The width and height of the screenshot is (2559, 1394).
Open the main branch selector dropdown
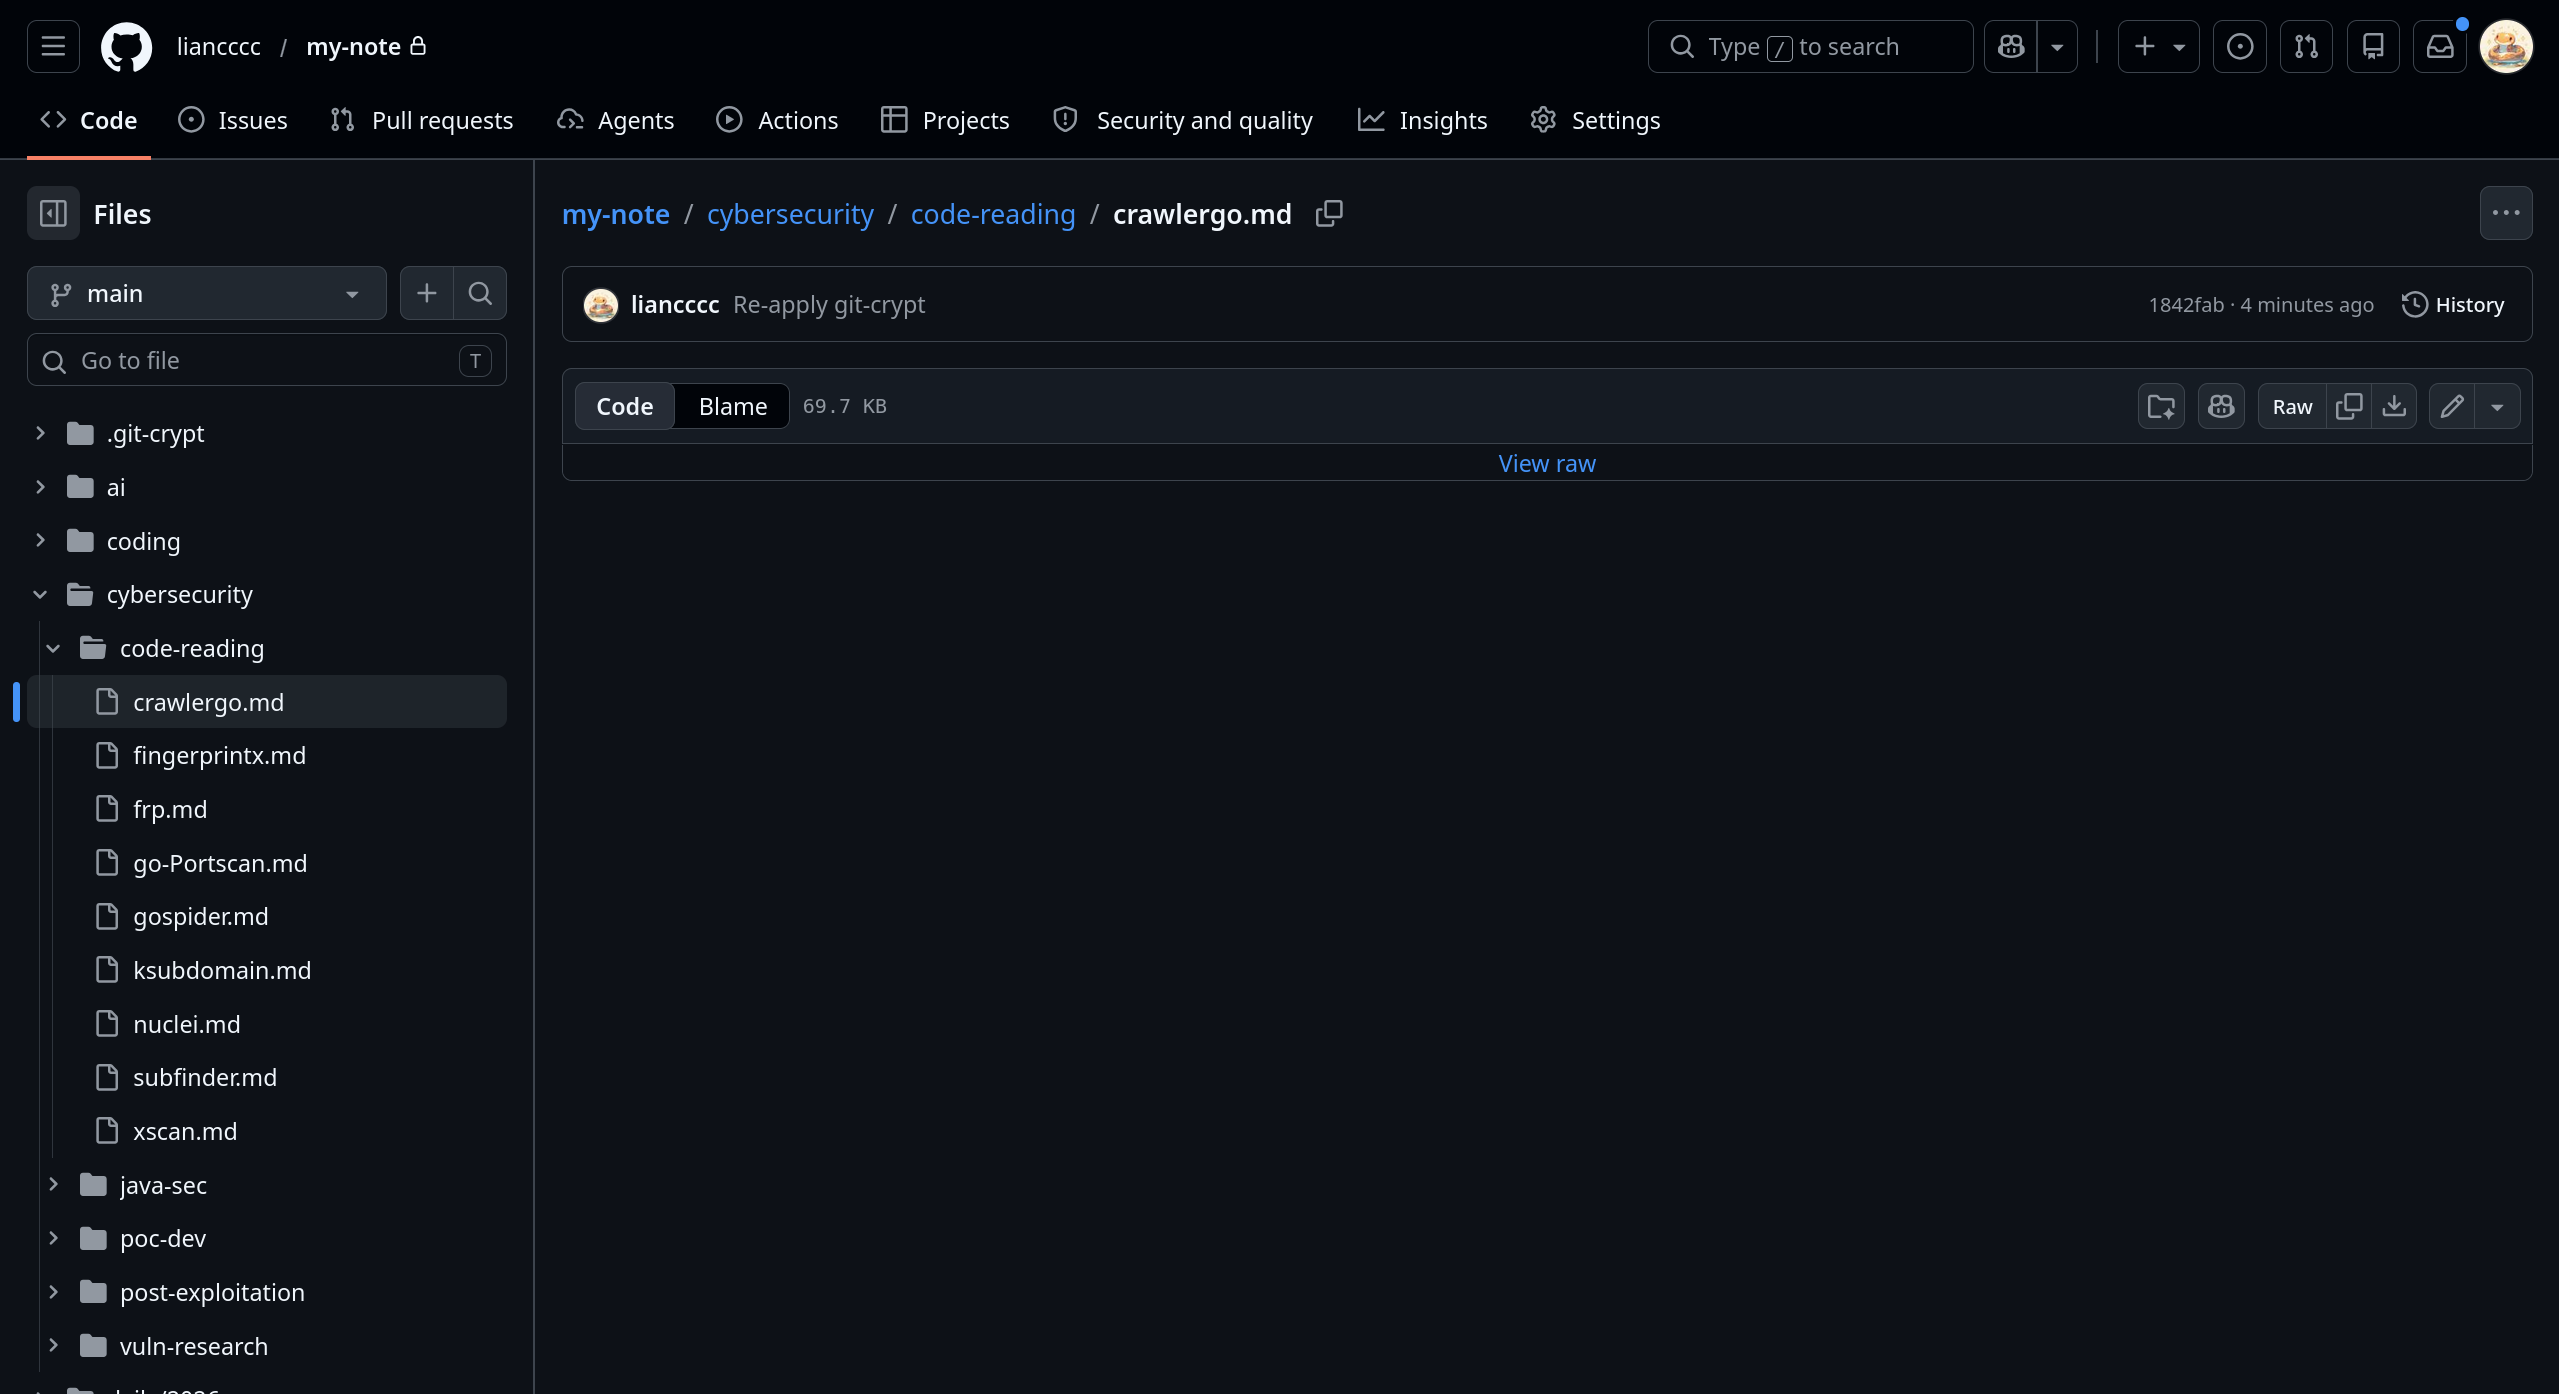coord(207,293)
